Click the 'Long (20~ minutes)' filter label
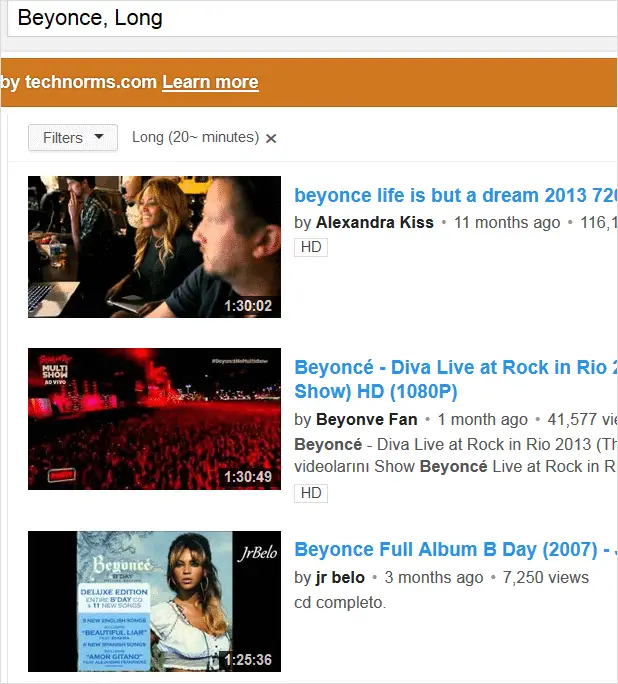The height and width of the screenshot is (684, 618). 195,137
